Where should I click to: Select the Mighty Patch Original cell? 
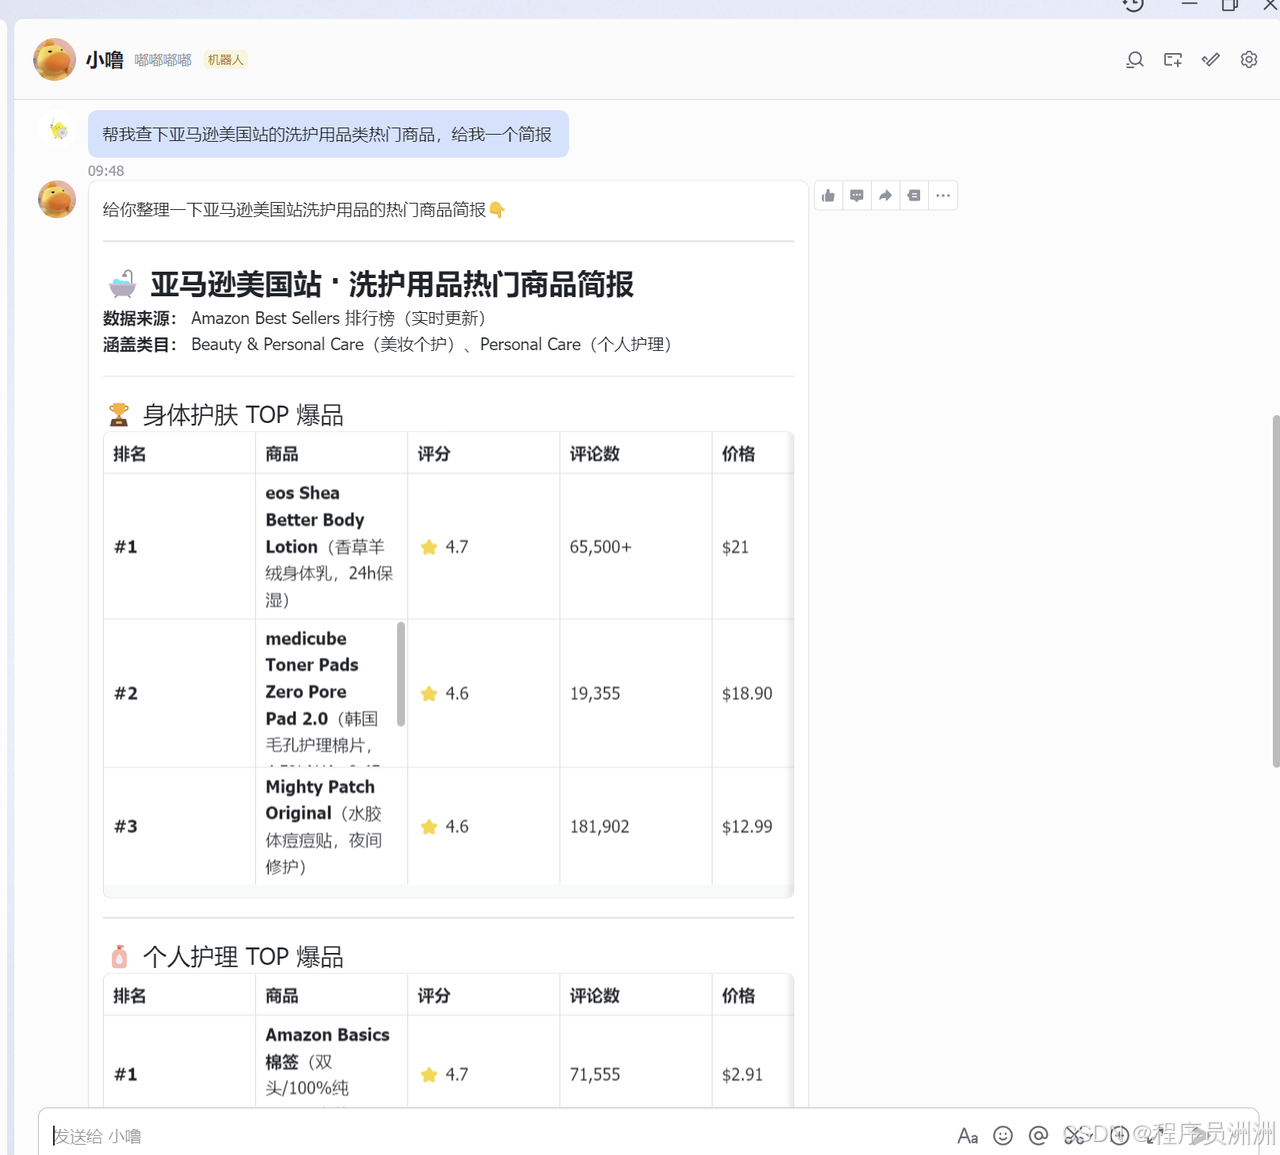click(x=331, y=826)
